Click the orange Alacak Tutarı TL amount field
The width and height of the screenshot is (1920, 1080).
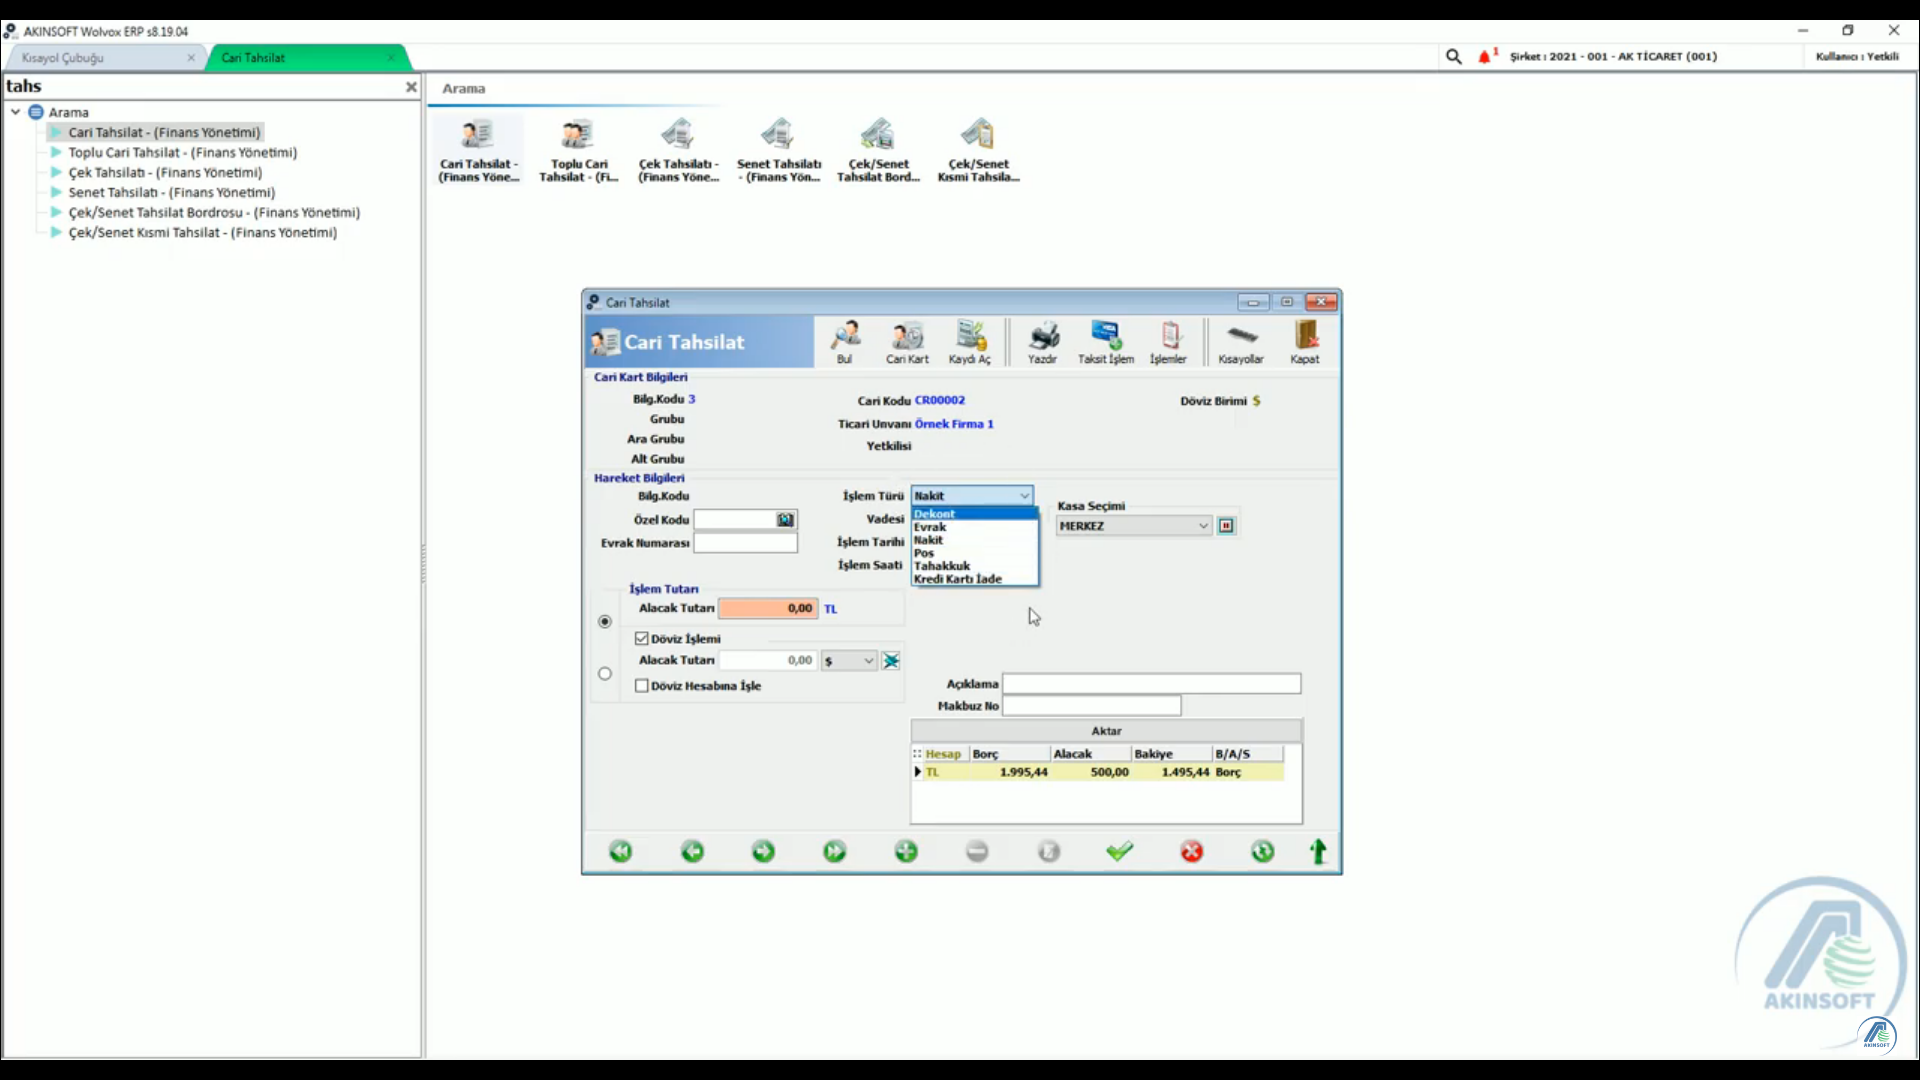coord(768,608)
